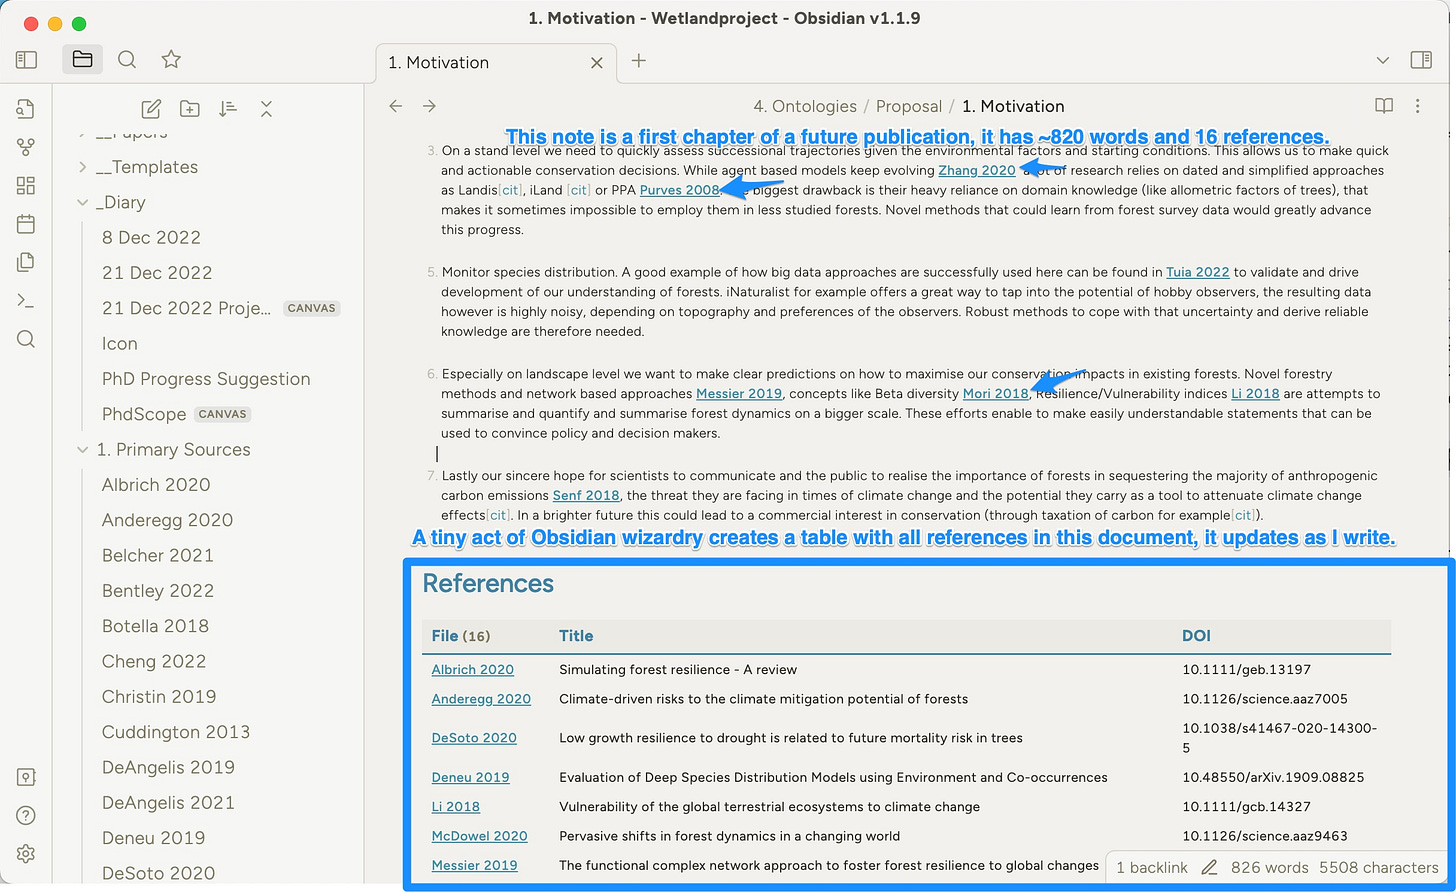The width and height of the screenshot is (1456, 892).
Task: Toggle the right sidebar icon
Action: [x=1421, y=60]
